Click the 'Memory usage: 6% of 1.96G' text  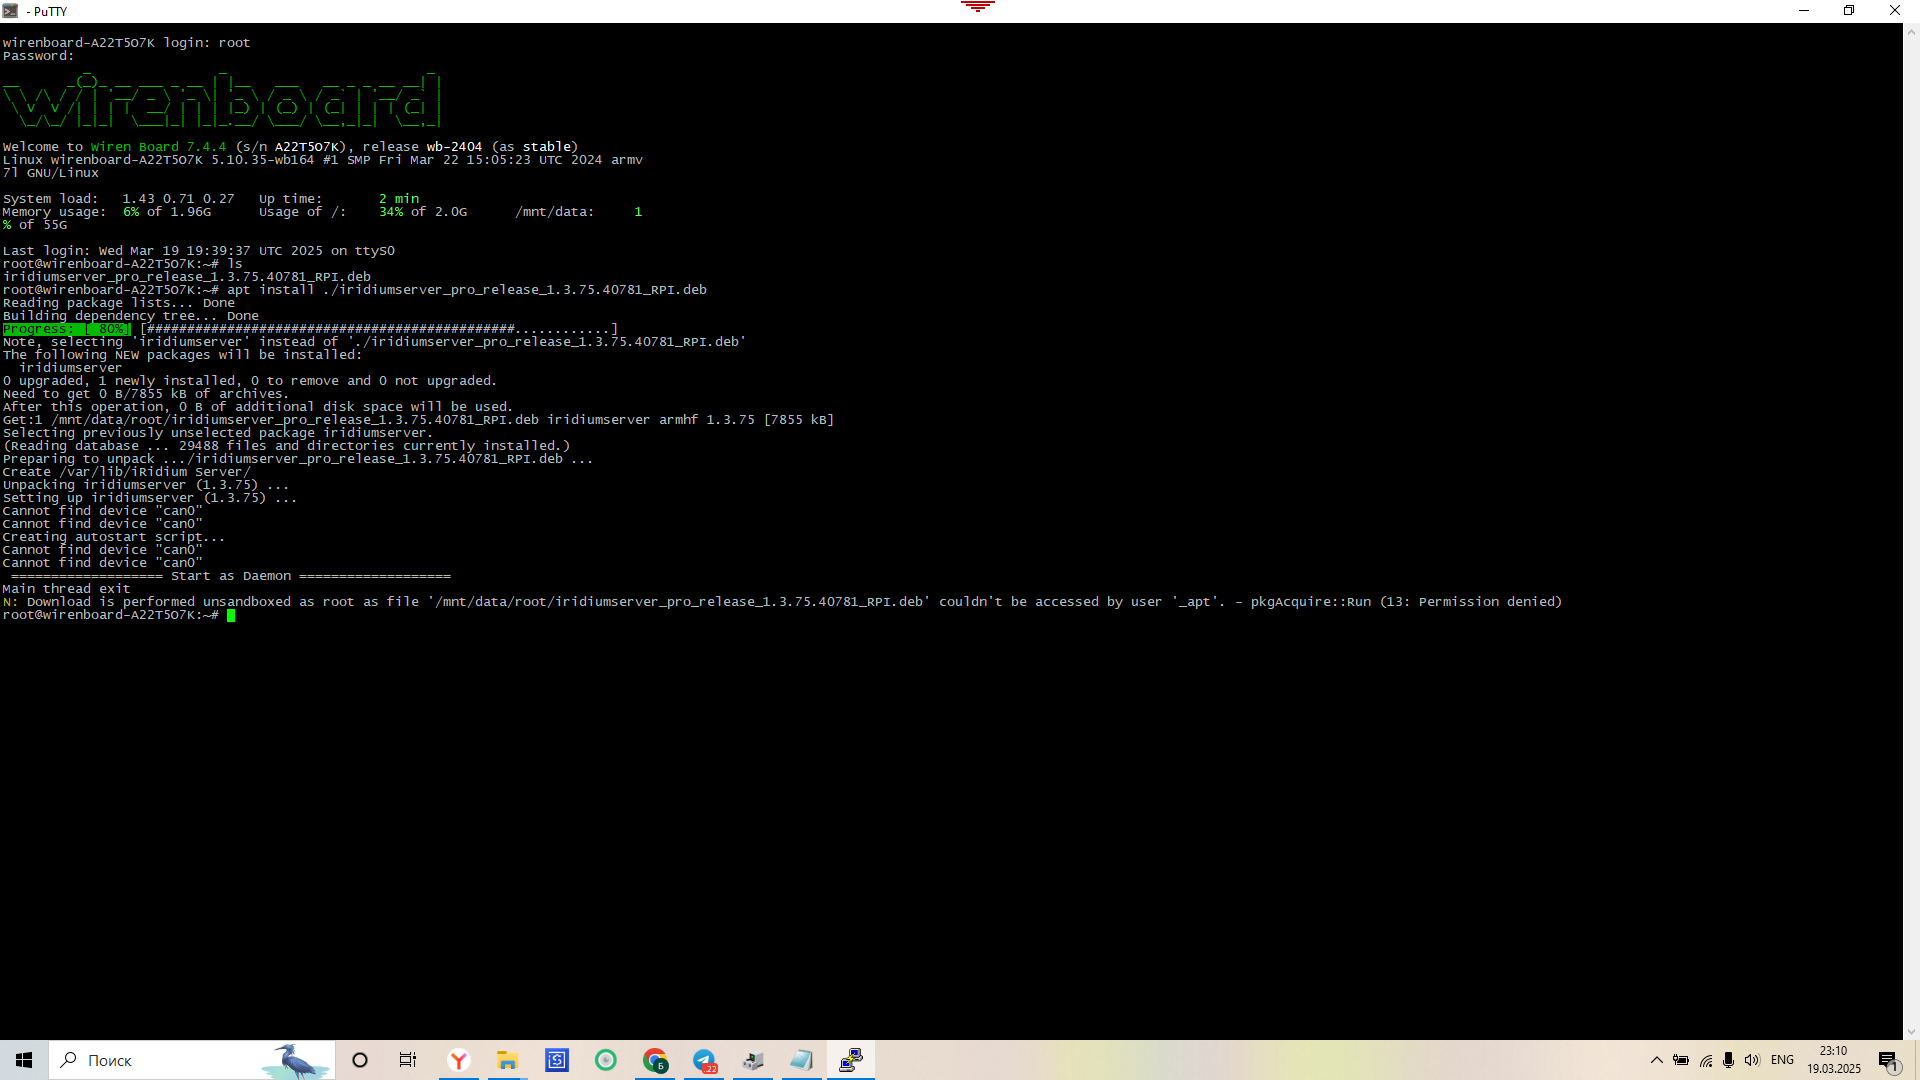click(106, 212)
